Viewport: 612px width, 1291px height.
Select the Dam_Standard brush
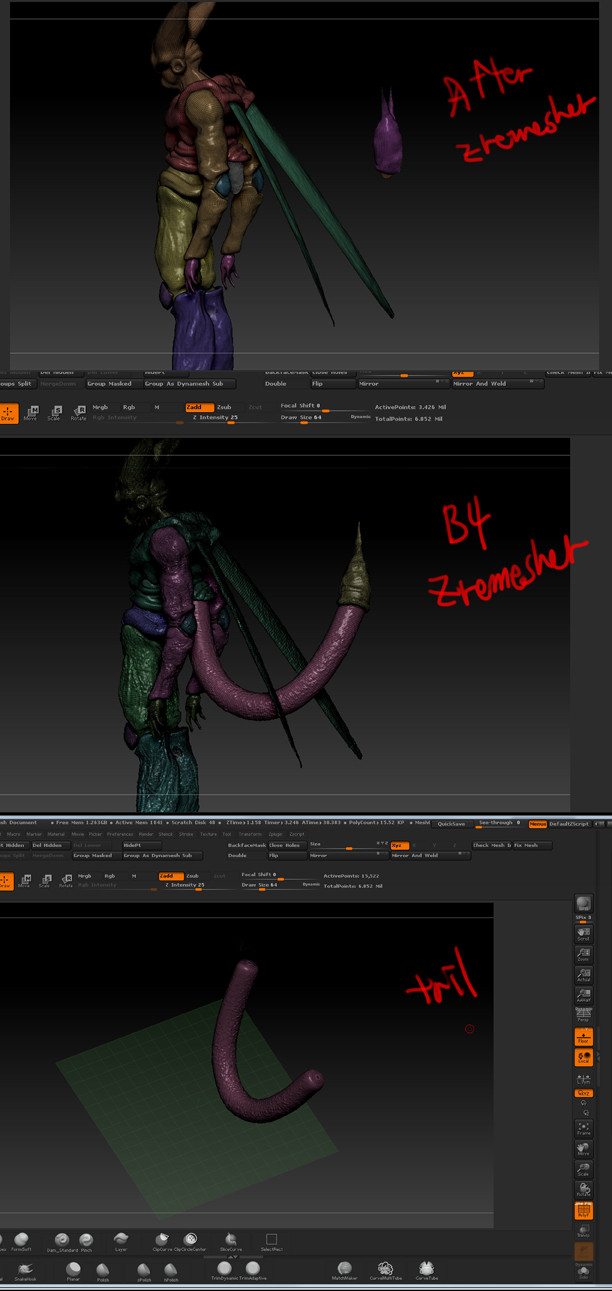(x=62, y=1241)
